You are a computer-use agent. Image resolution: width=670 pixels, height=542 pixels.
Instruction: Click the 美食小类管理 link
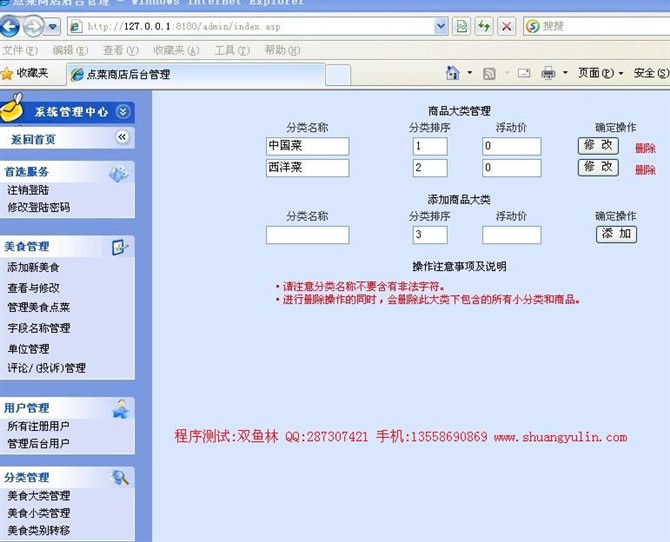point(39,513)
